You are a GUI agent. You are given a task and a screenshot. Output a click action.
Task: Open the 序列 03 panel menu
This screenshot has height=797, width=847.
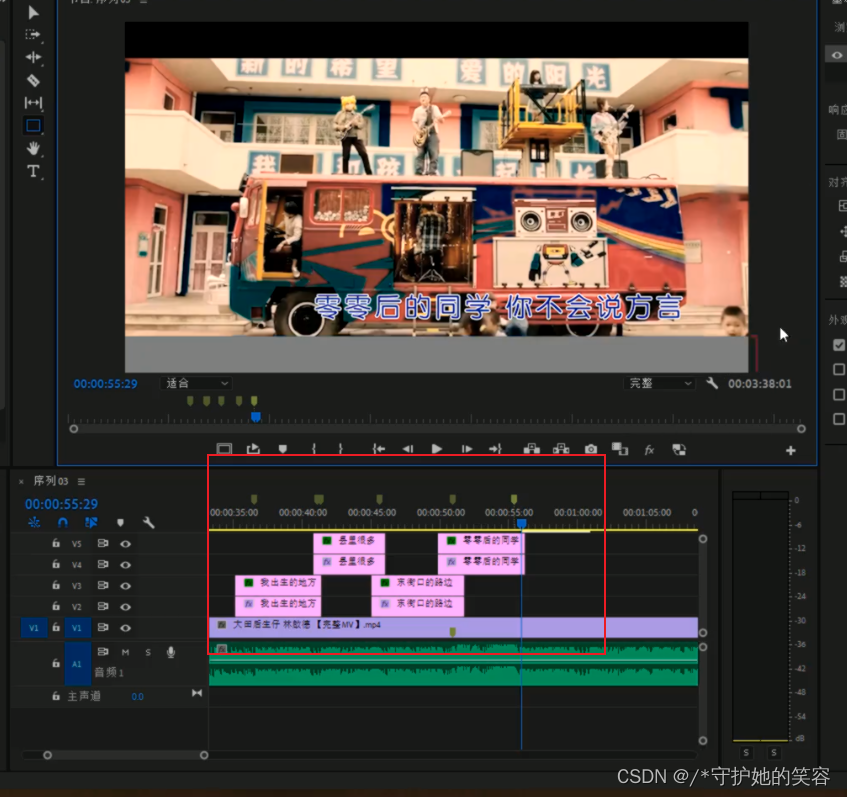pyautogui.click(x=81, y=481)
